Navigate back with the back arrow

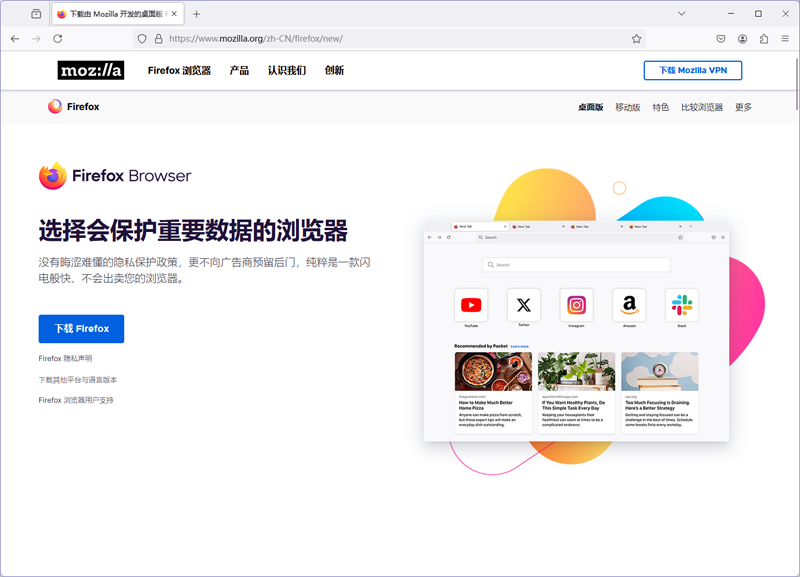point(16,38)
